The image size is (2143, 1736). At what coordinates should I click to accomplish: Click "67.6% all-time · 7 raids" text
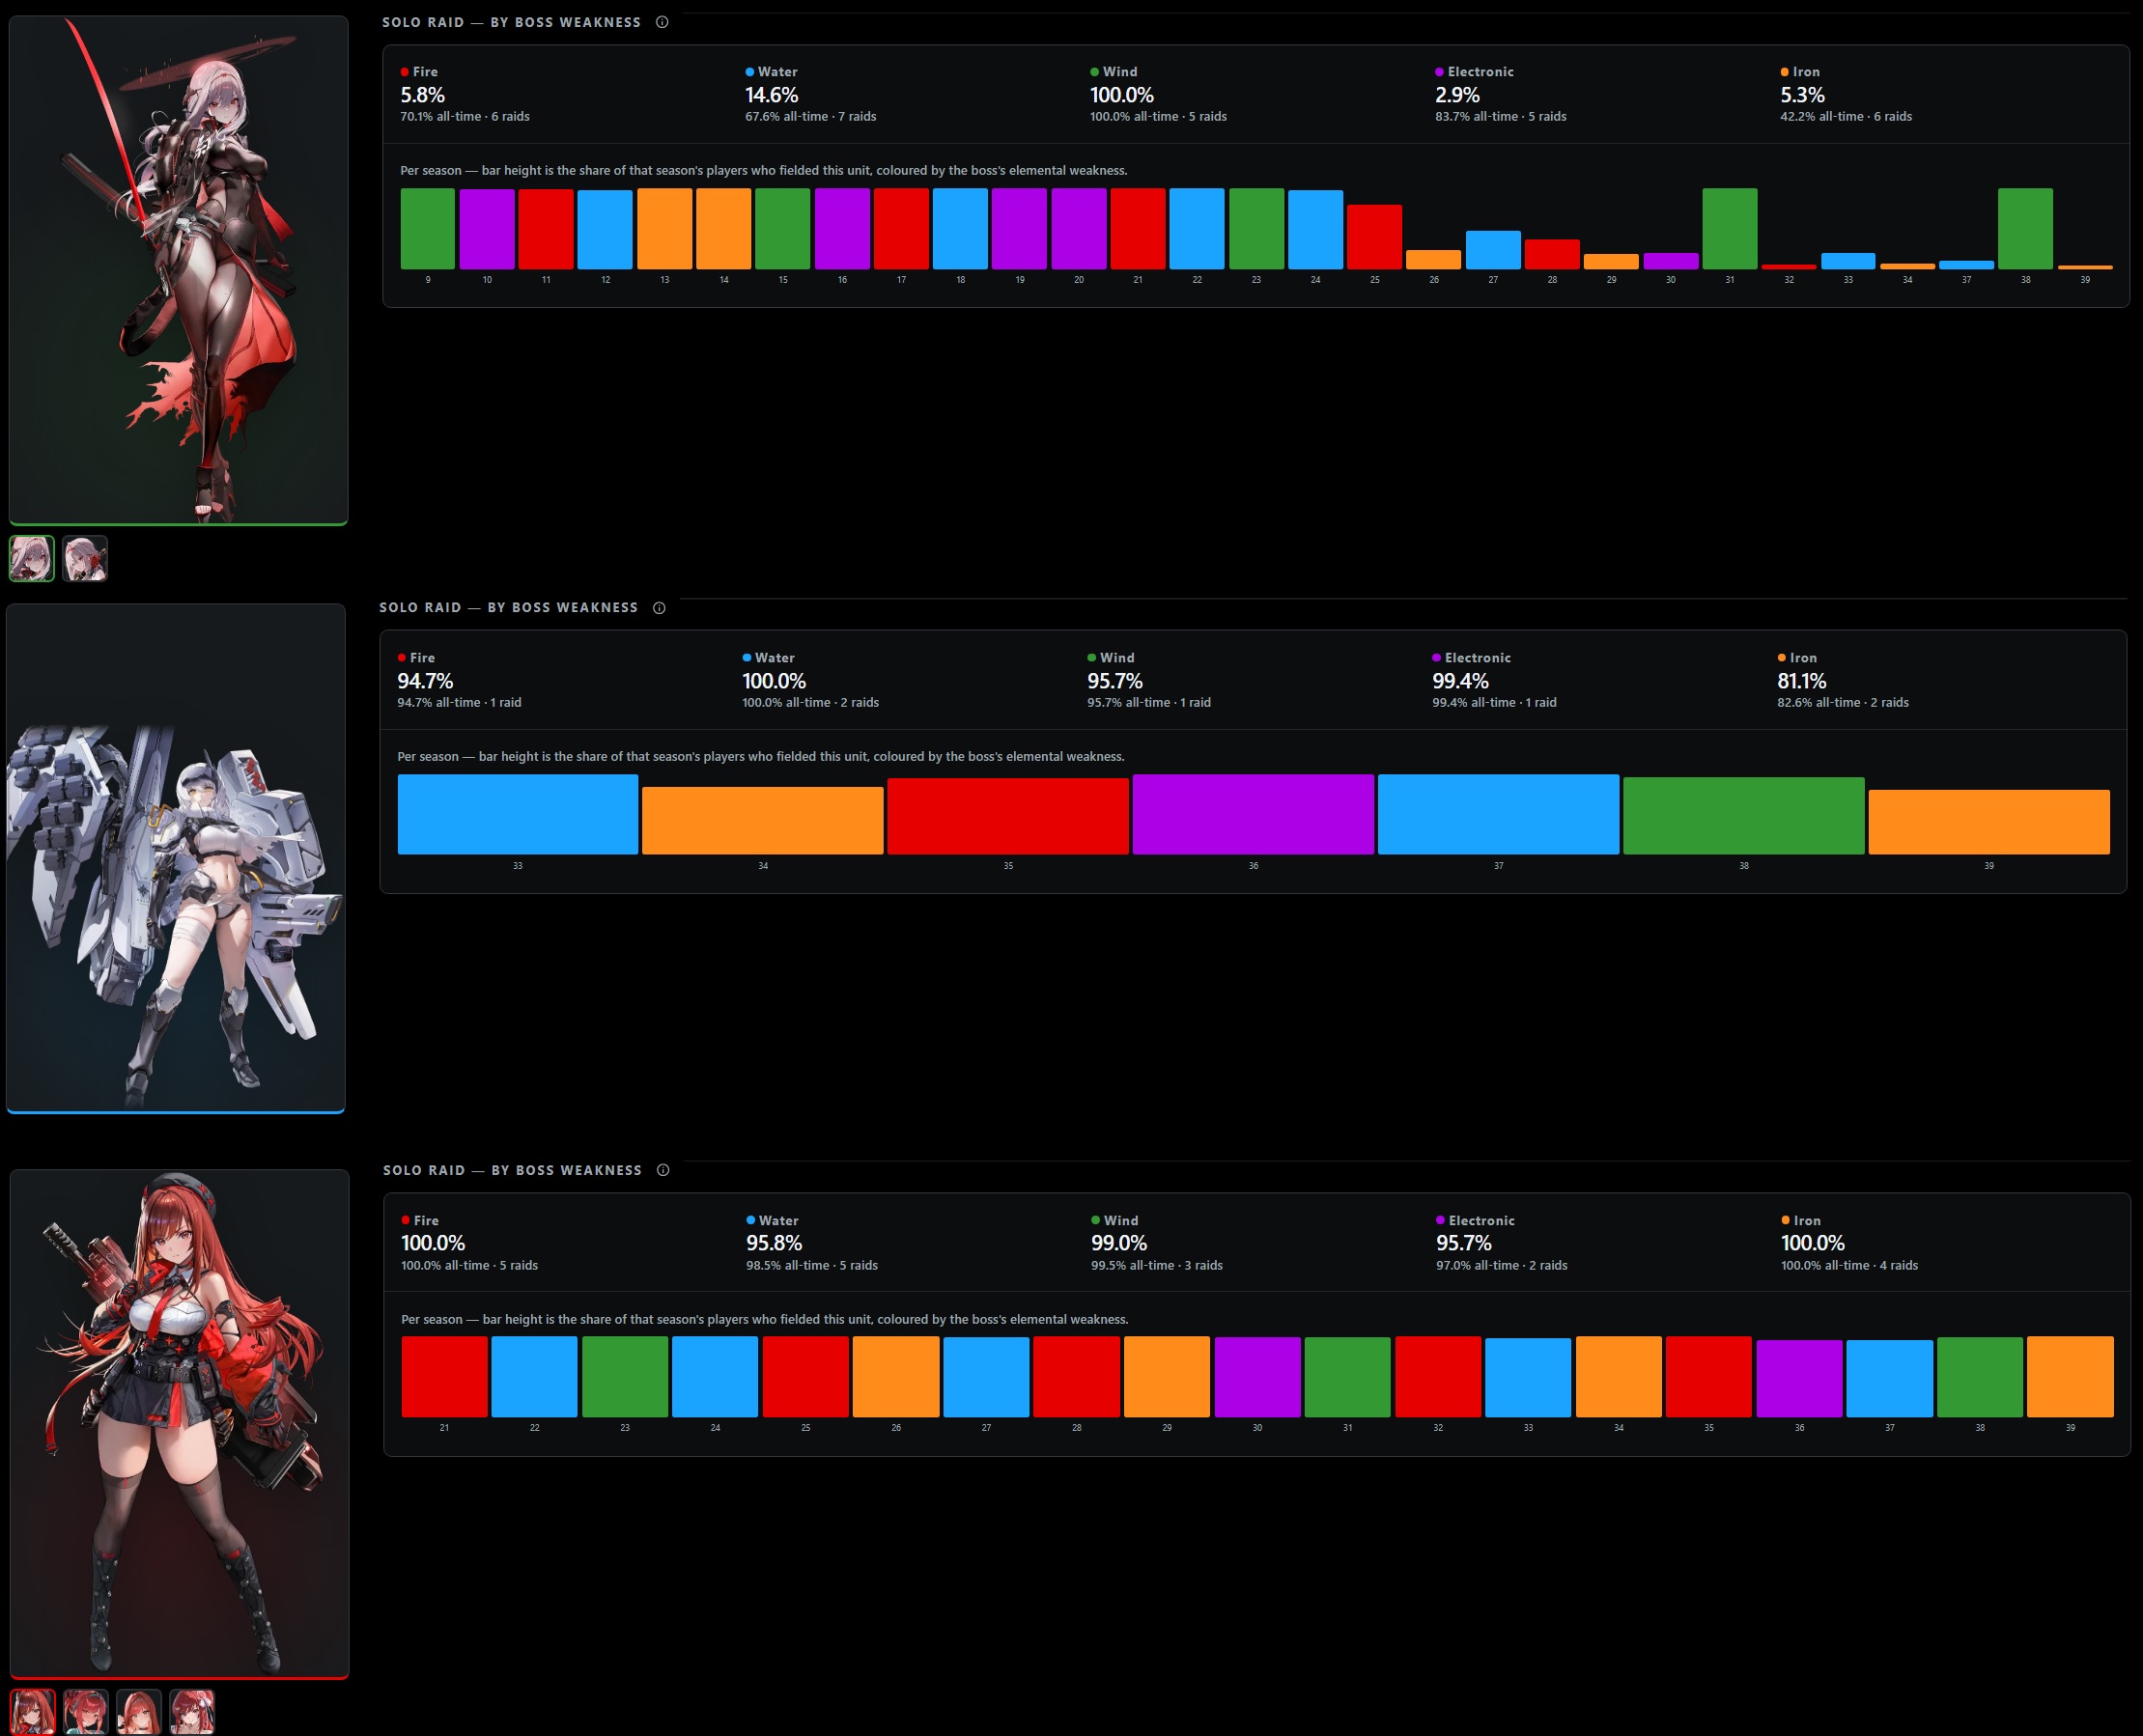tap(811, 117)
